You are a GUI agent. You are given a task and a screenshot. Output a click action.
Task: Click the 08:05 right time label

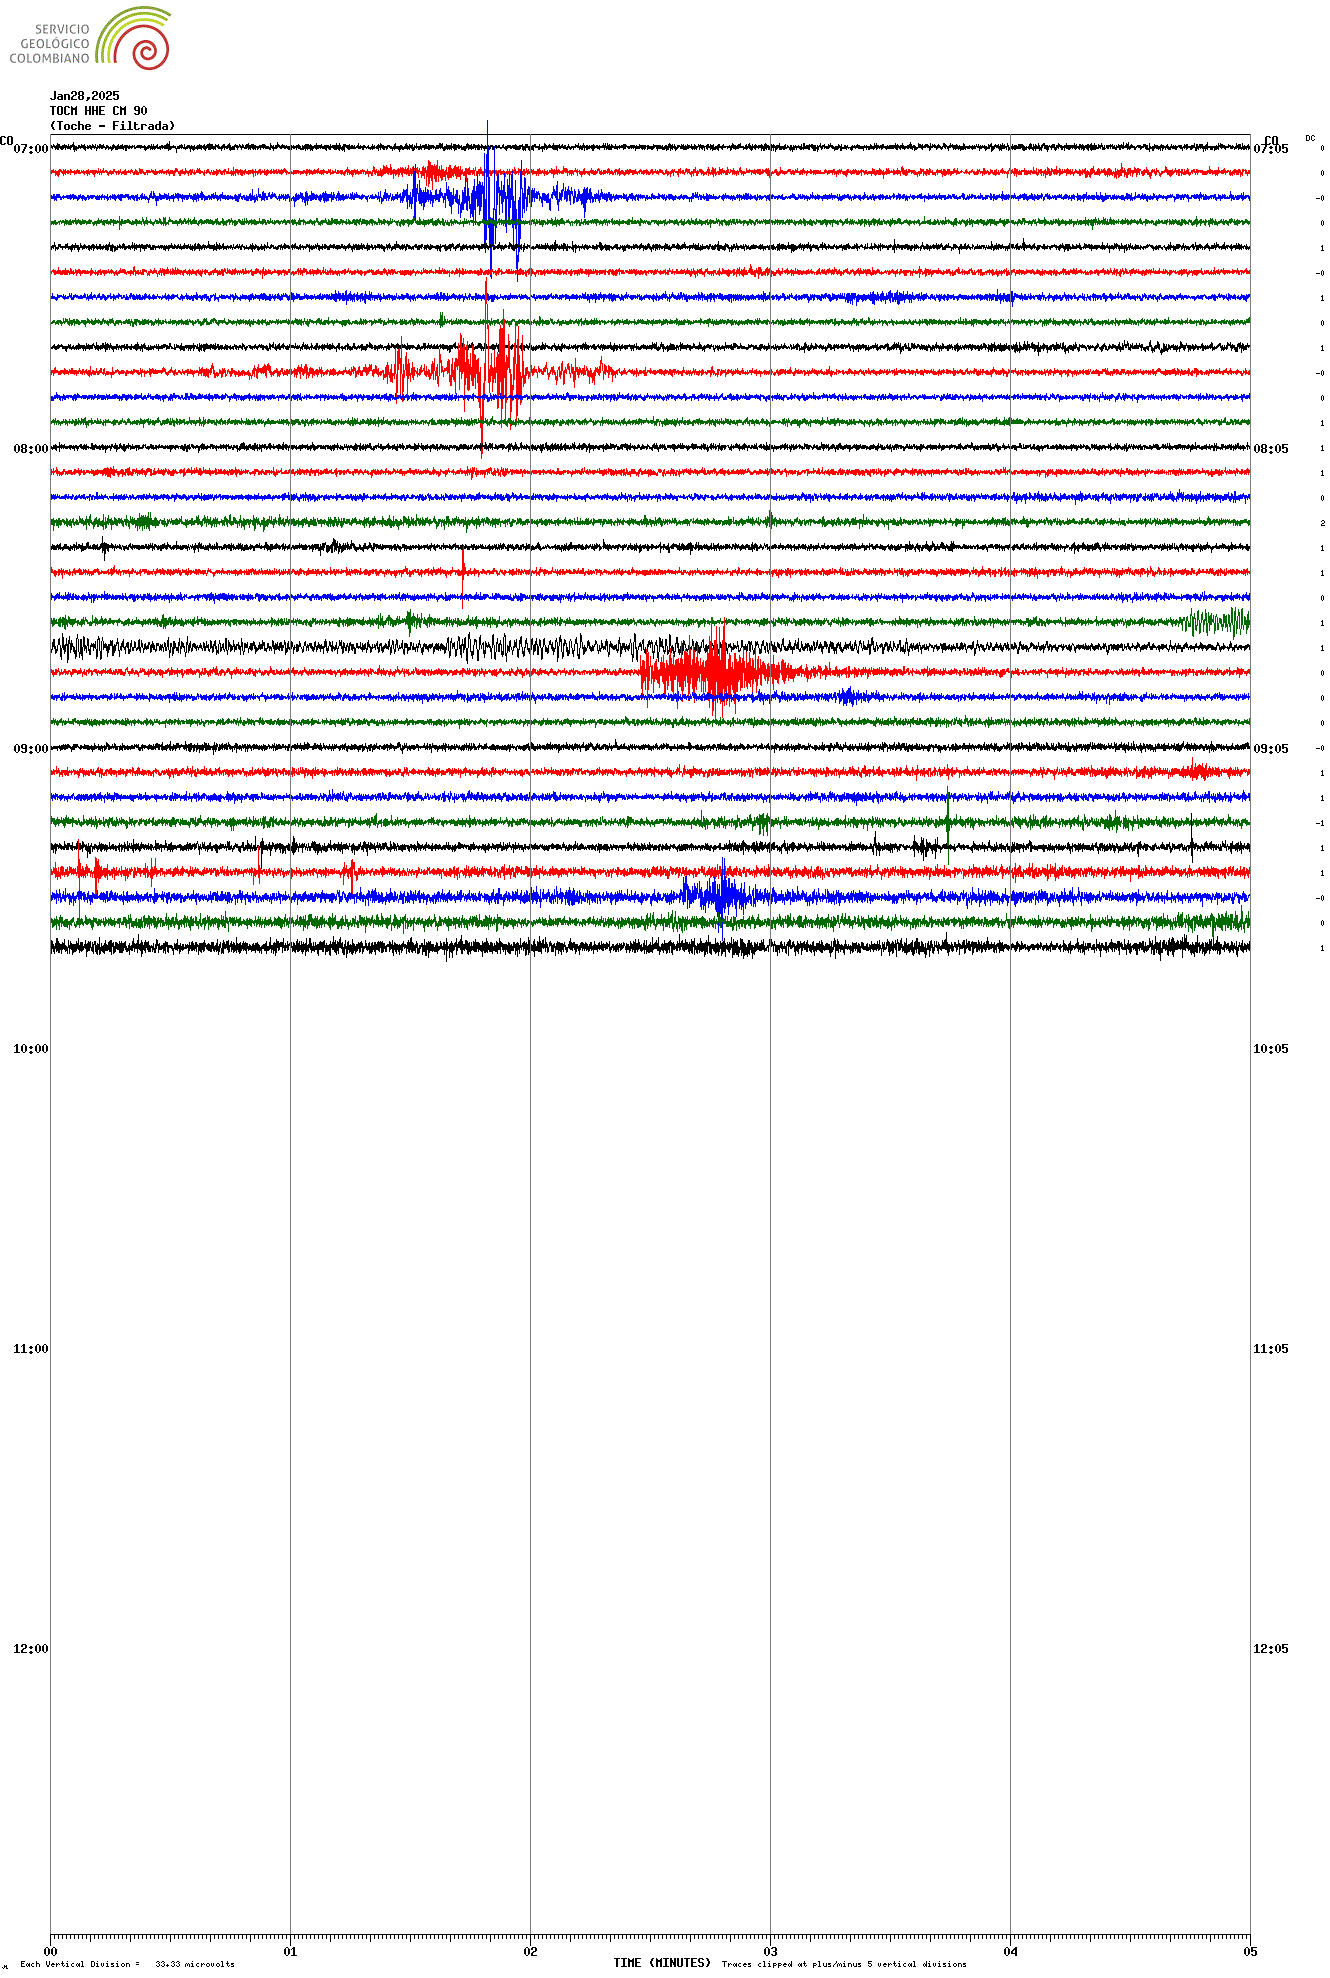point(1270,449)
